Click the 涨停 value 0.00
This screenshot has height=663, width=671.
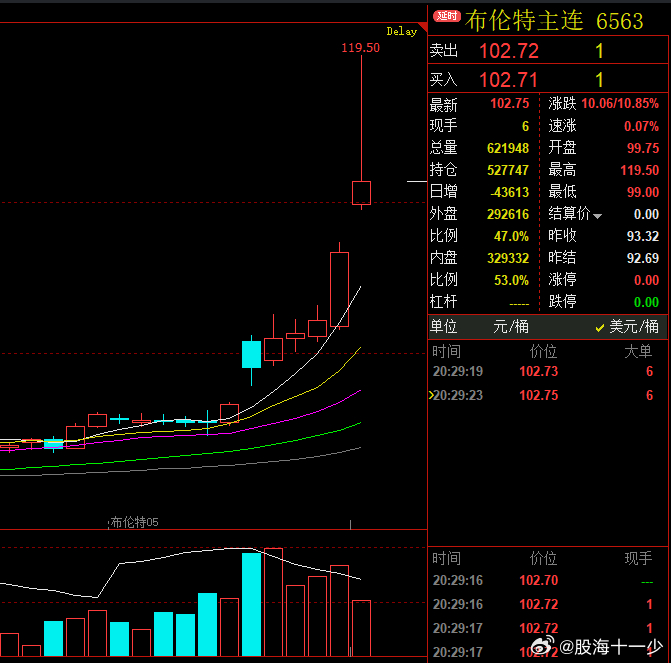click(x=646, y=280)
